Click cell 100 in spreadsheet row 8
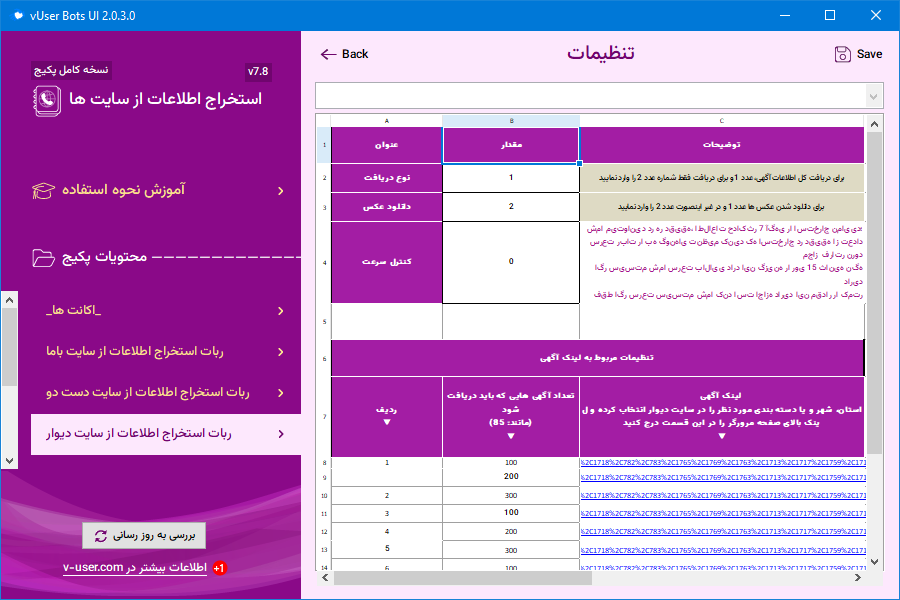 [511, 463]
